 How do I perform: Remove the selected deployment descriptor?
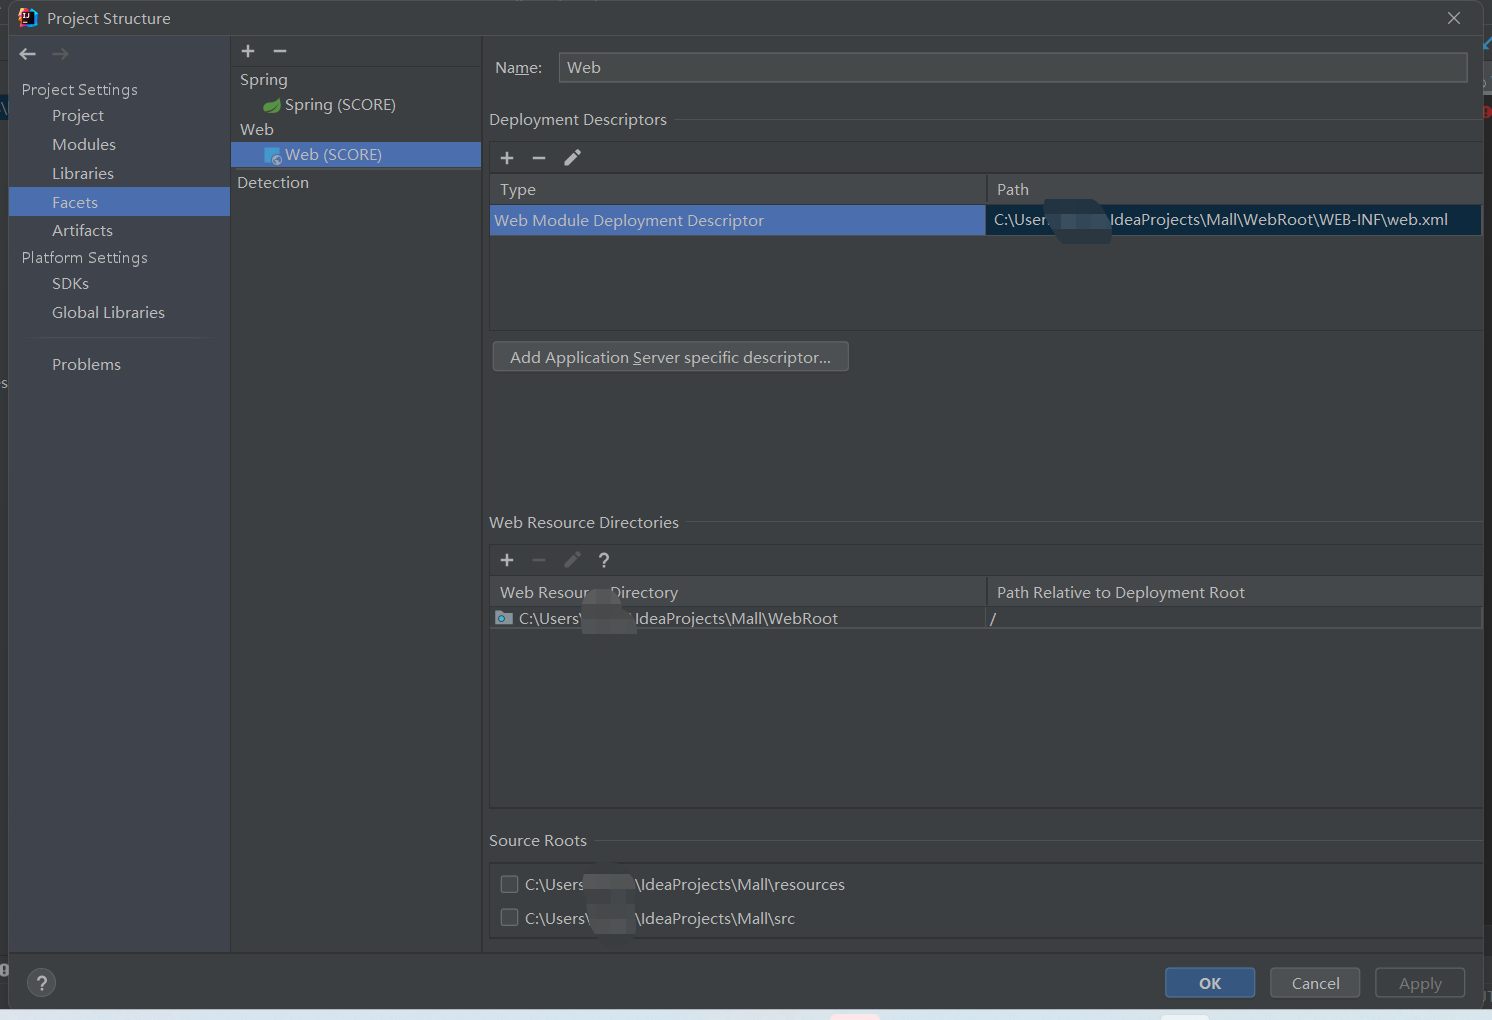[x=539, y=158]
